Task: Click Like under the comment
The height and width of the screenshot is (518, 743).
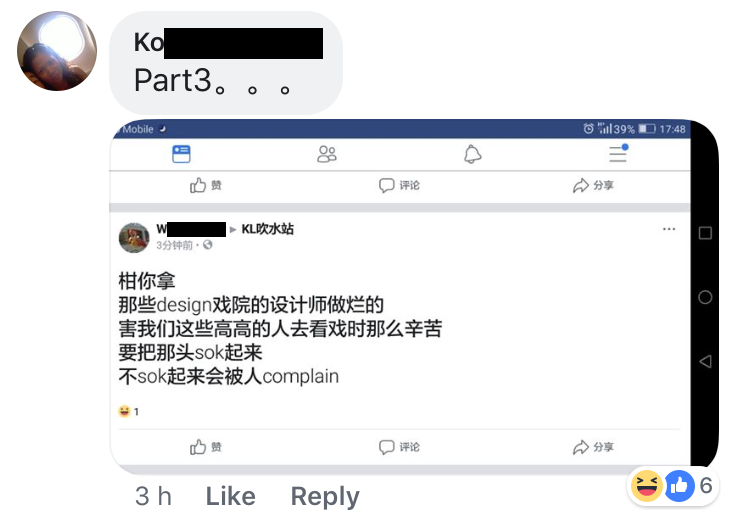Action: (231, 496)
